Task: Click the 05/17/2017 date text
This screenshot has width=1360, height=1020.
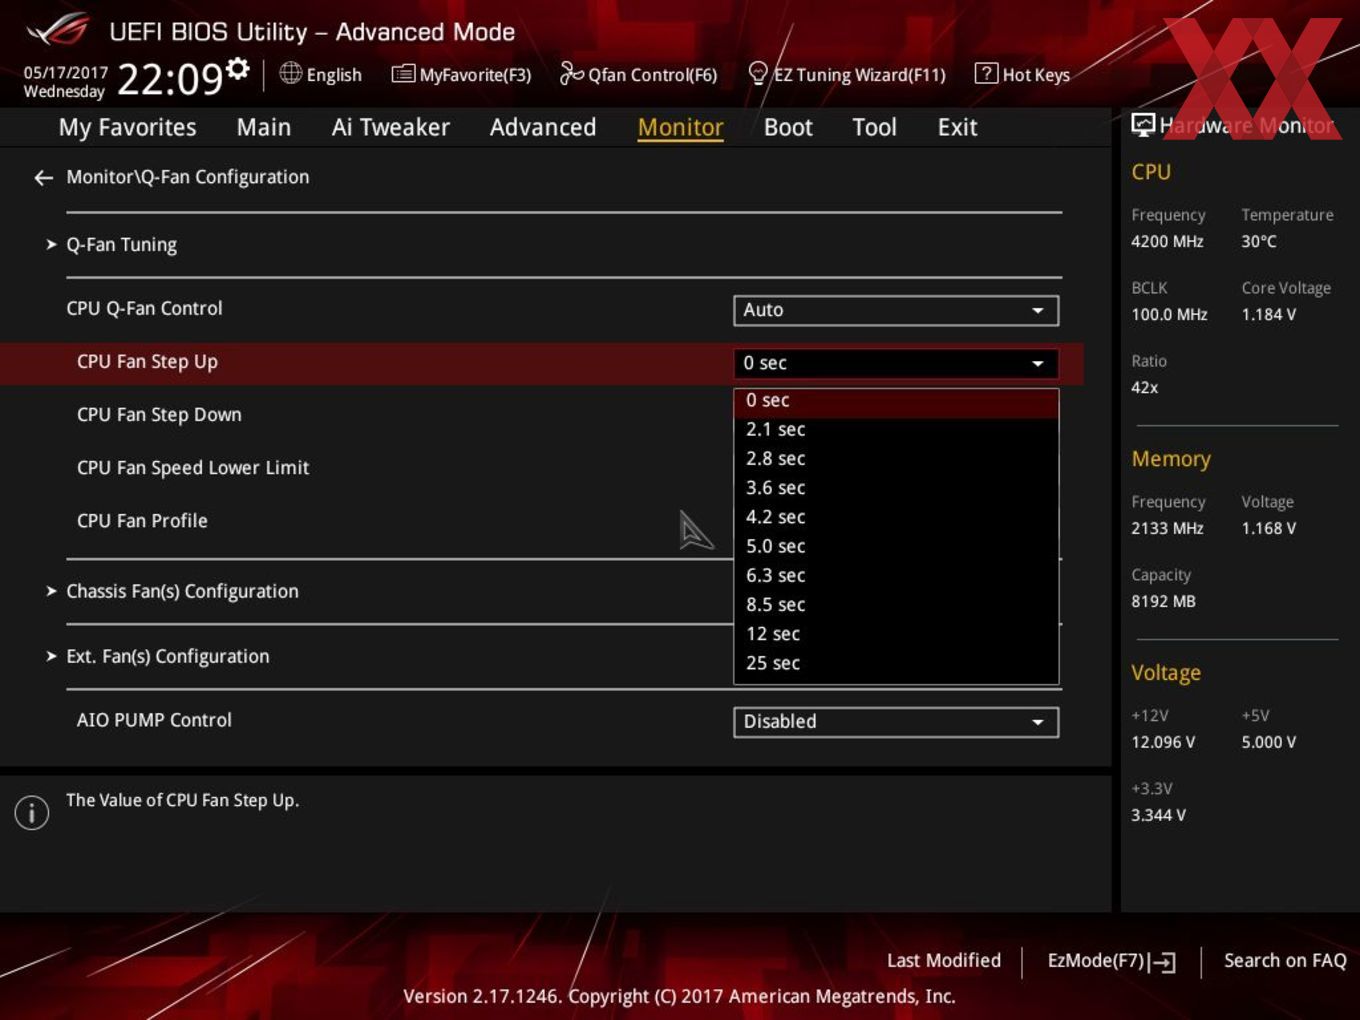Action: [66, 73]
